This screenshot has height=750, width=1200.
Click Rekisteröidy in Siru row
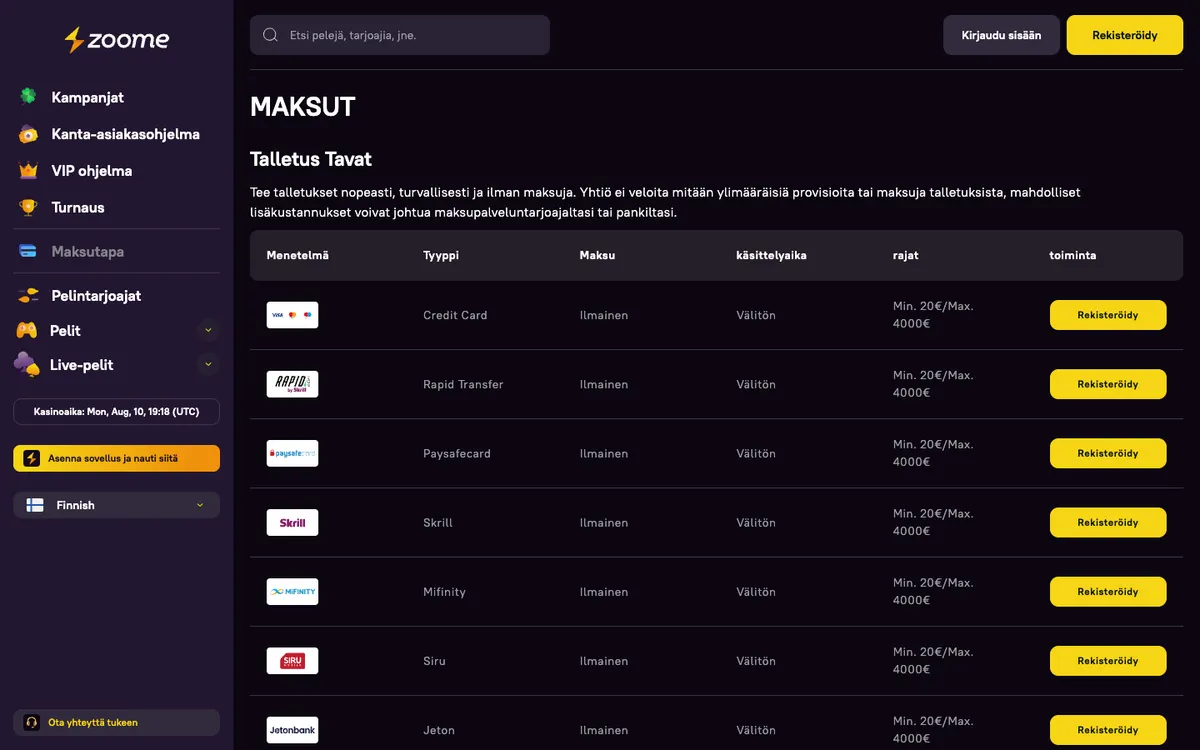tap(1108, 660)
